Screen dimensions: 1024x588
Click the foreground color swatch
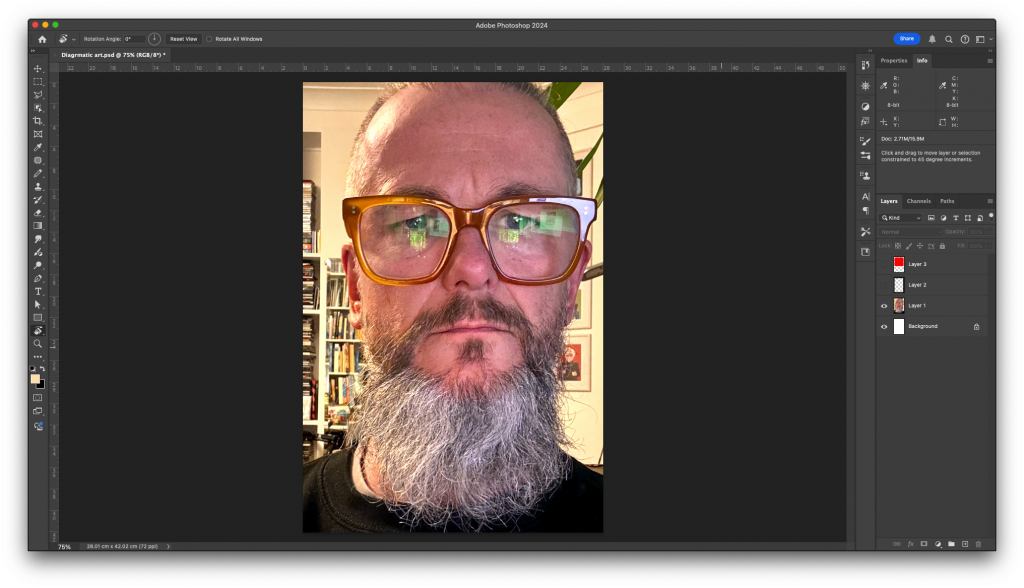35,379
